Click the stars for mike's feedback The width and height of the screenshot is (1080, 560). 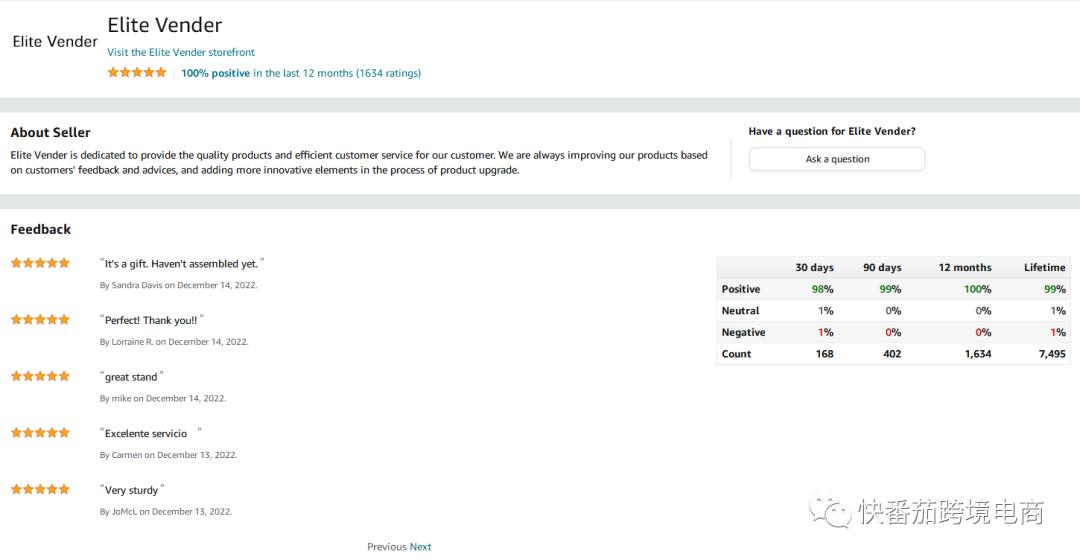40,376
